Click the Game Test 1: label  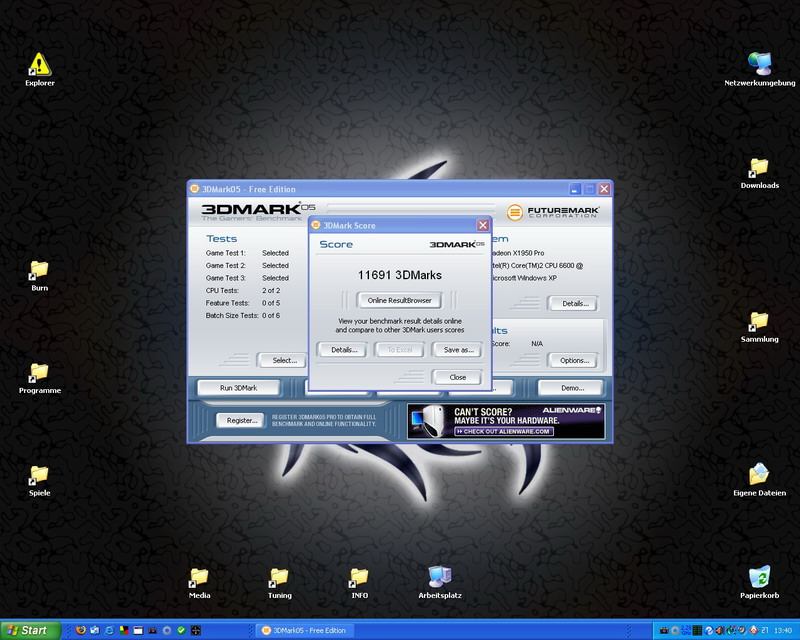[x=226, y=253]
